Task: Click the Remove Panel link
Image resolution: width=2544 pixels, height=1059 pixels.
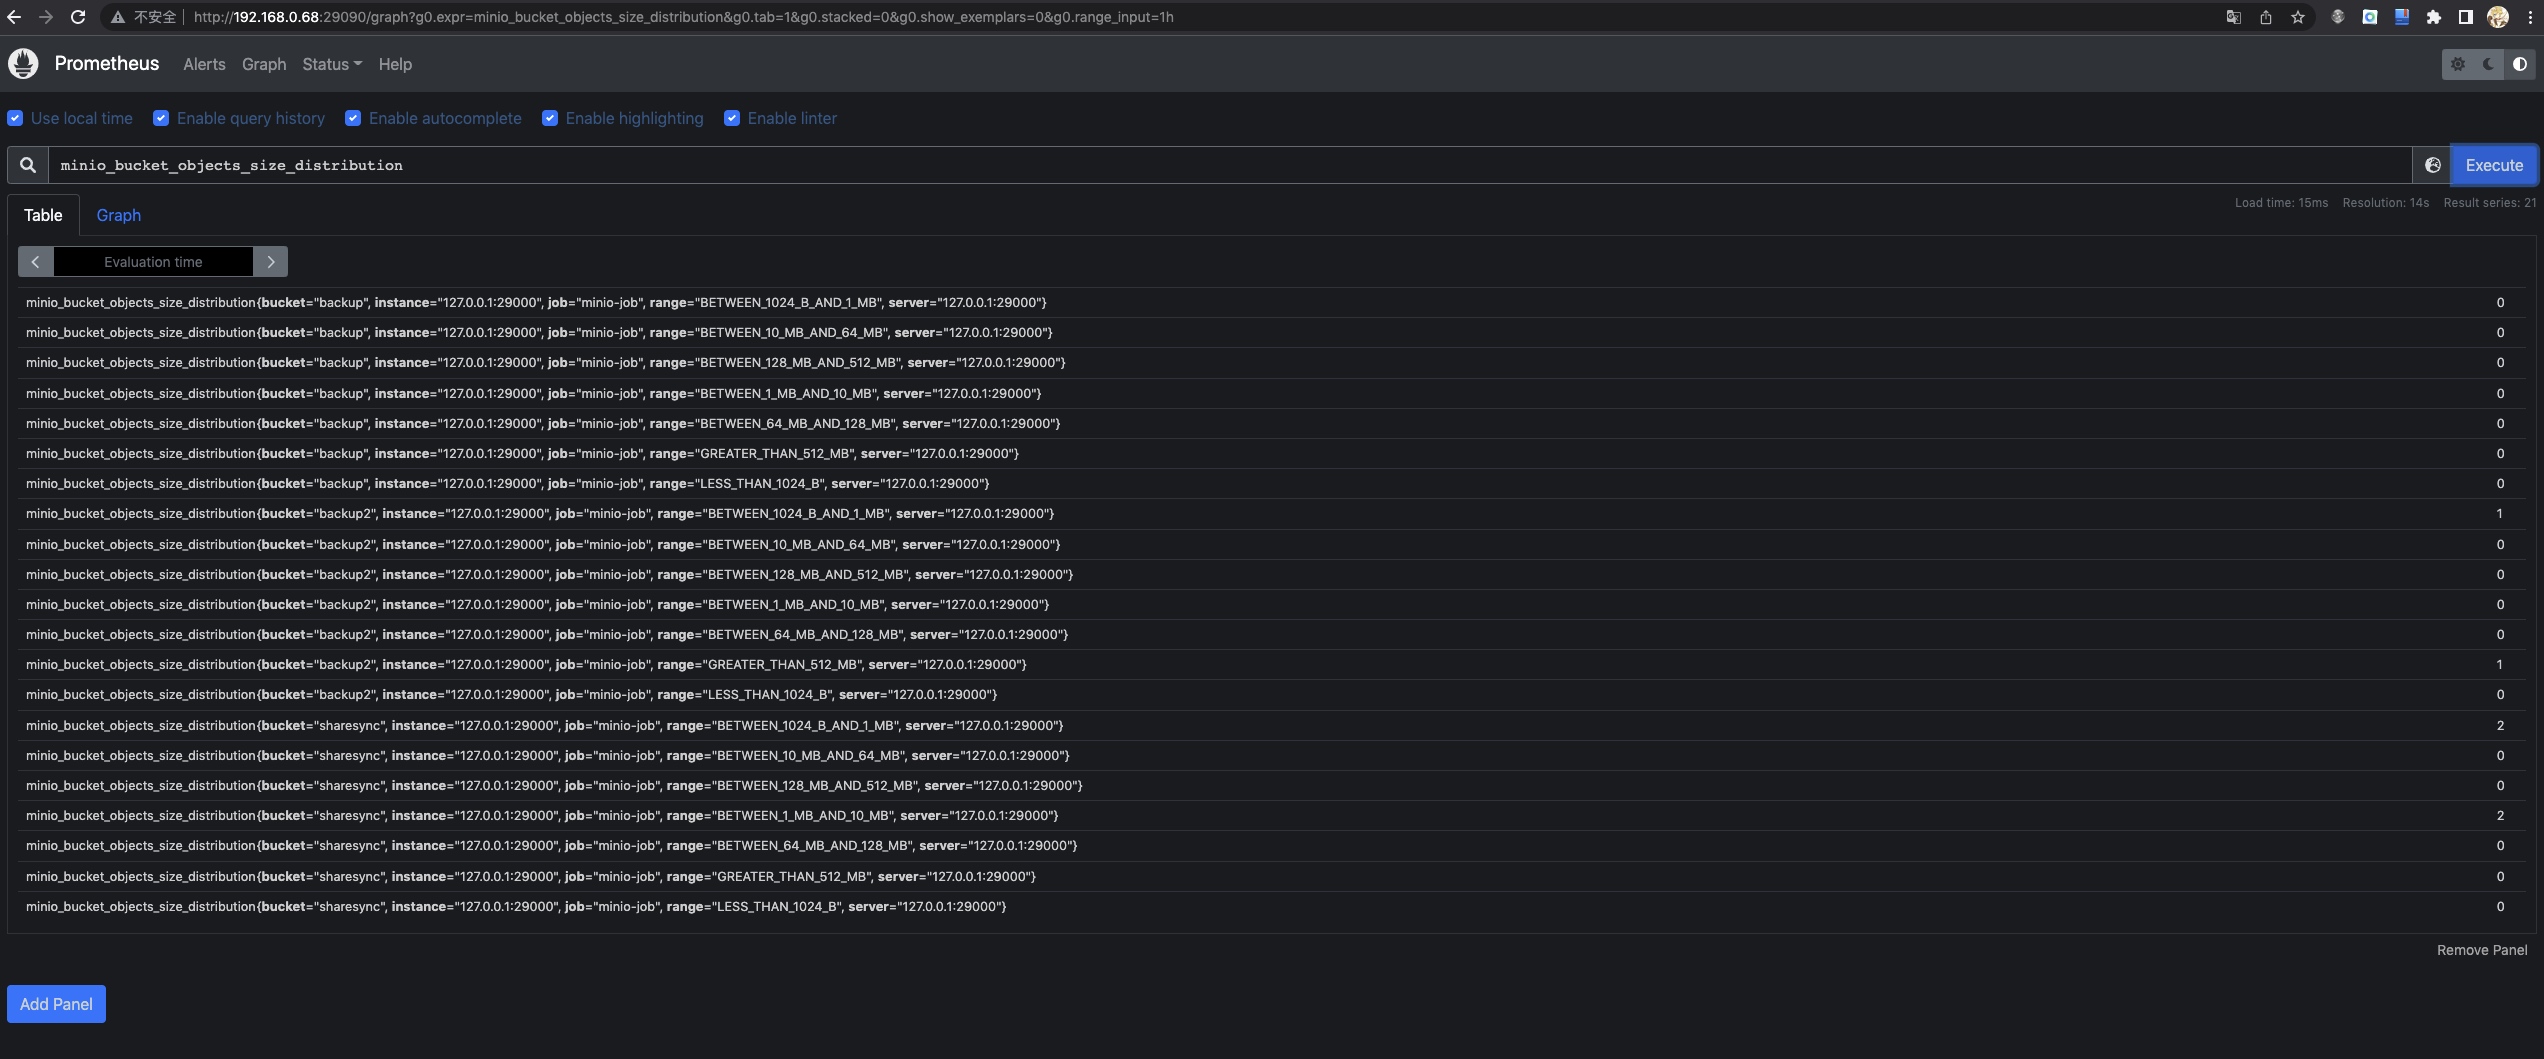Action: click(2482, 950)
